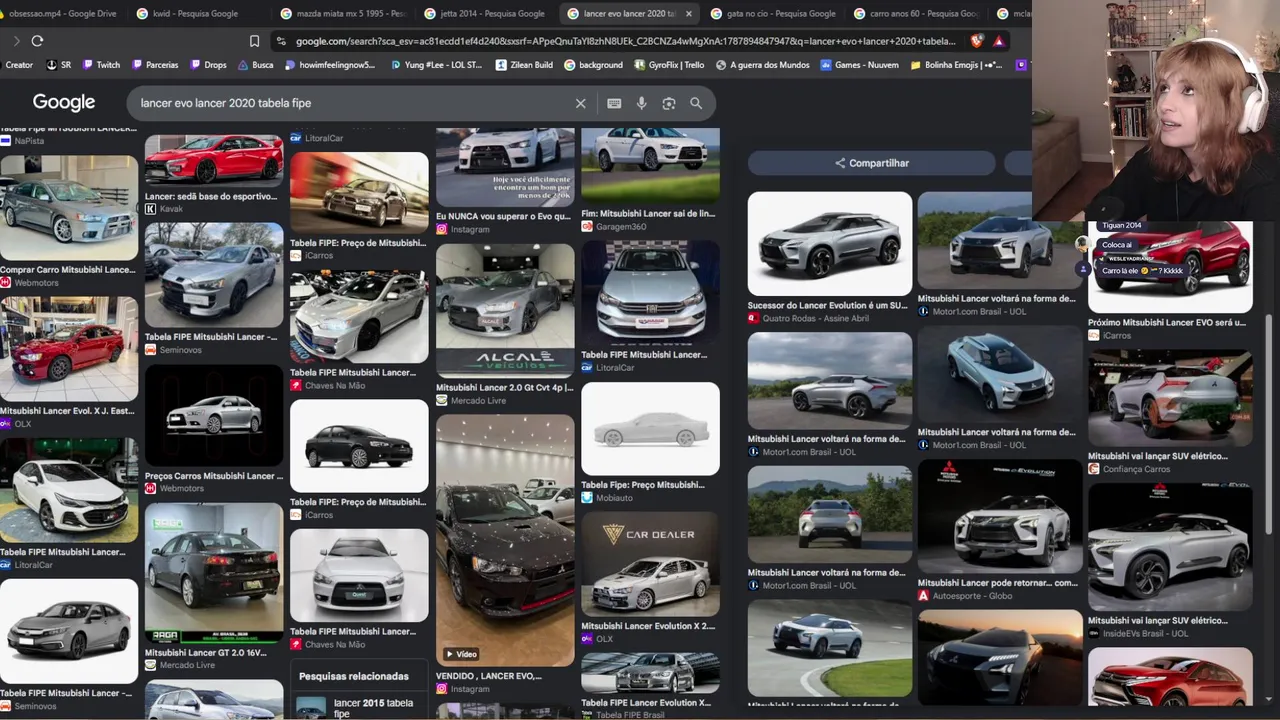This screenshot has height=720, width=1280.
Task: Open 'Mitsubishi Lancer pode retornar...' Autoesporte result
Action: (998, 583)
